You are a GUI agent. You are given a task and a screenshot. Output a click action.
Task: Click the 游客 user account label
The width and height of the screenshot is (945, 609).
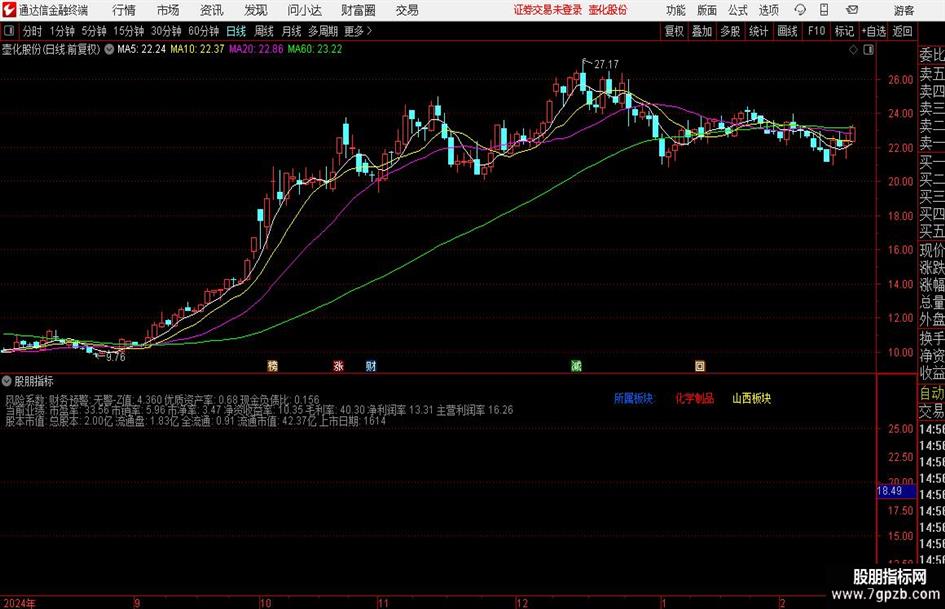coord(903,10)
